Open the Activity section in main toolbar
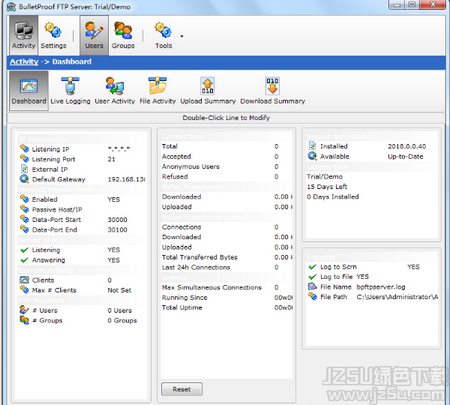Image resolution: width=450 pixels, height=405 pixels. tap(23, 35)
